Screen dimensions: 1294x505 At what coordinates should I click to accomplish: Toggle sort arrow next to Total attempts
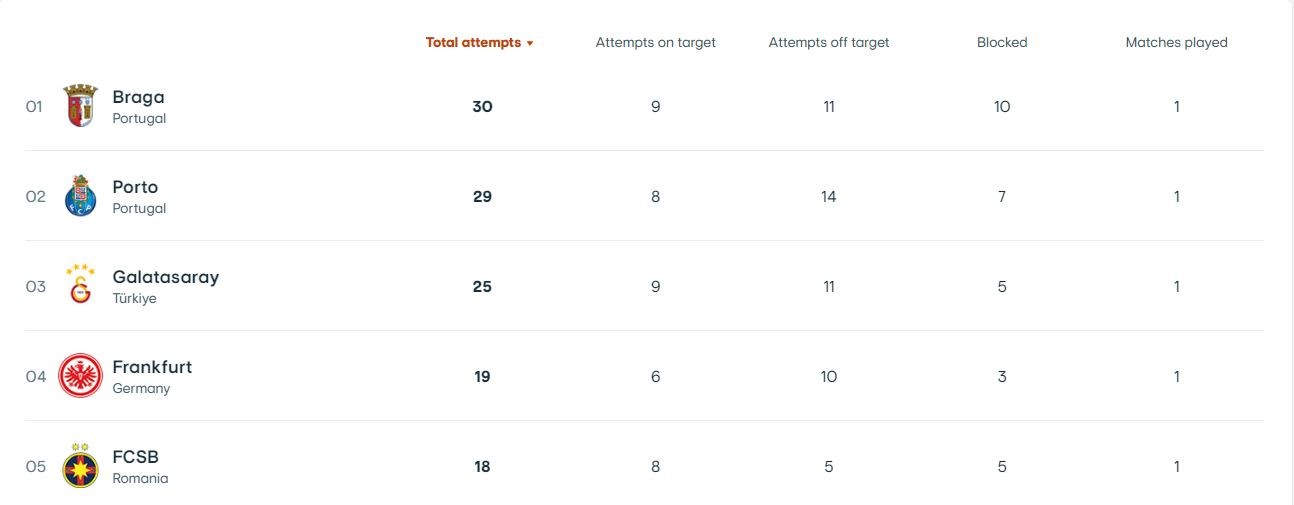530,43
